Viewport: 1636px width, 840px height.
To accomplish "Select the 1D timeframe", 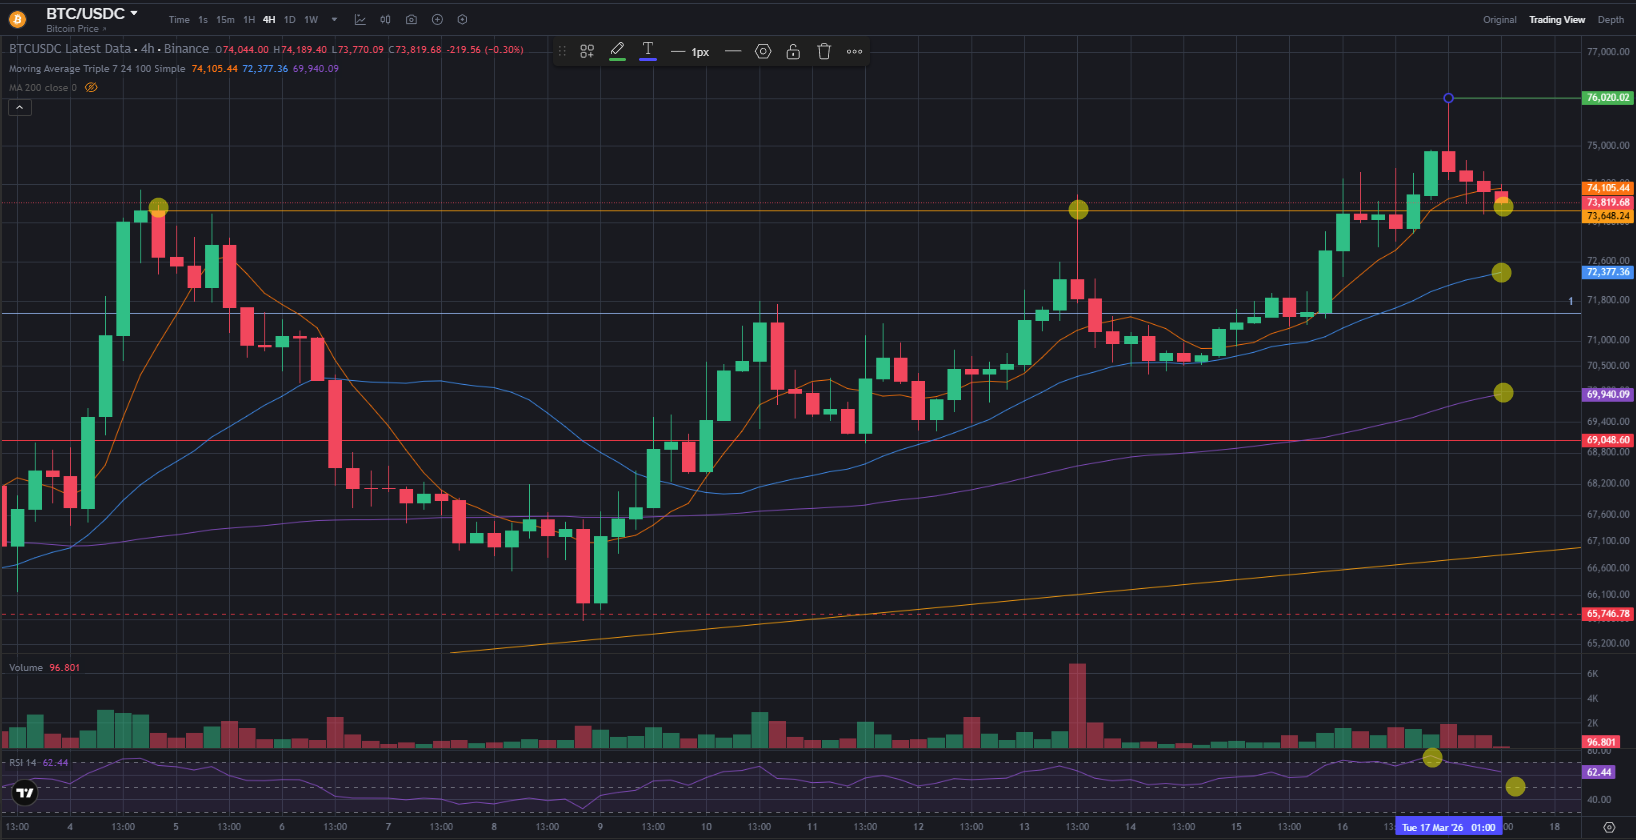I will (x=289, y=20).
